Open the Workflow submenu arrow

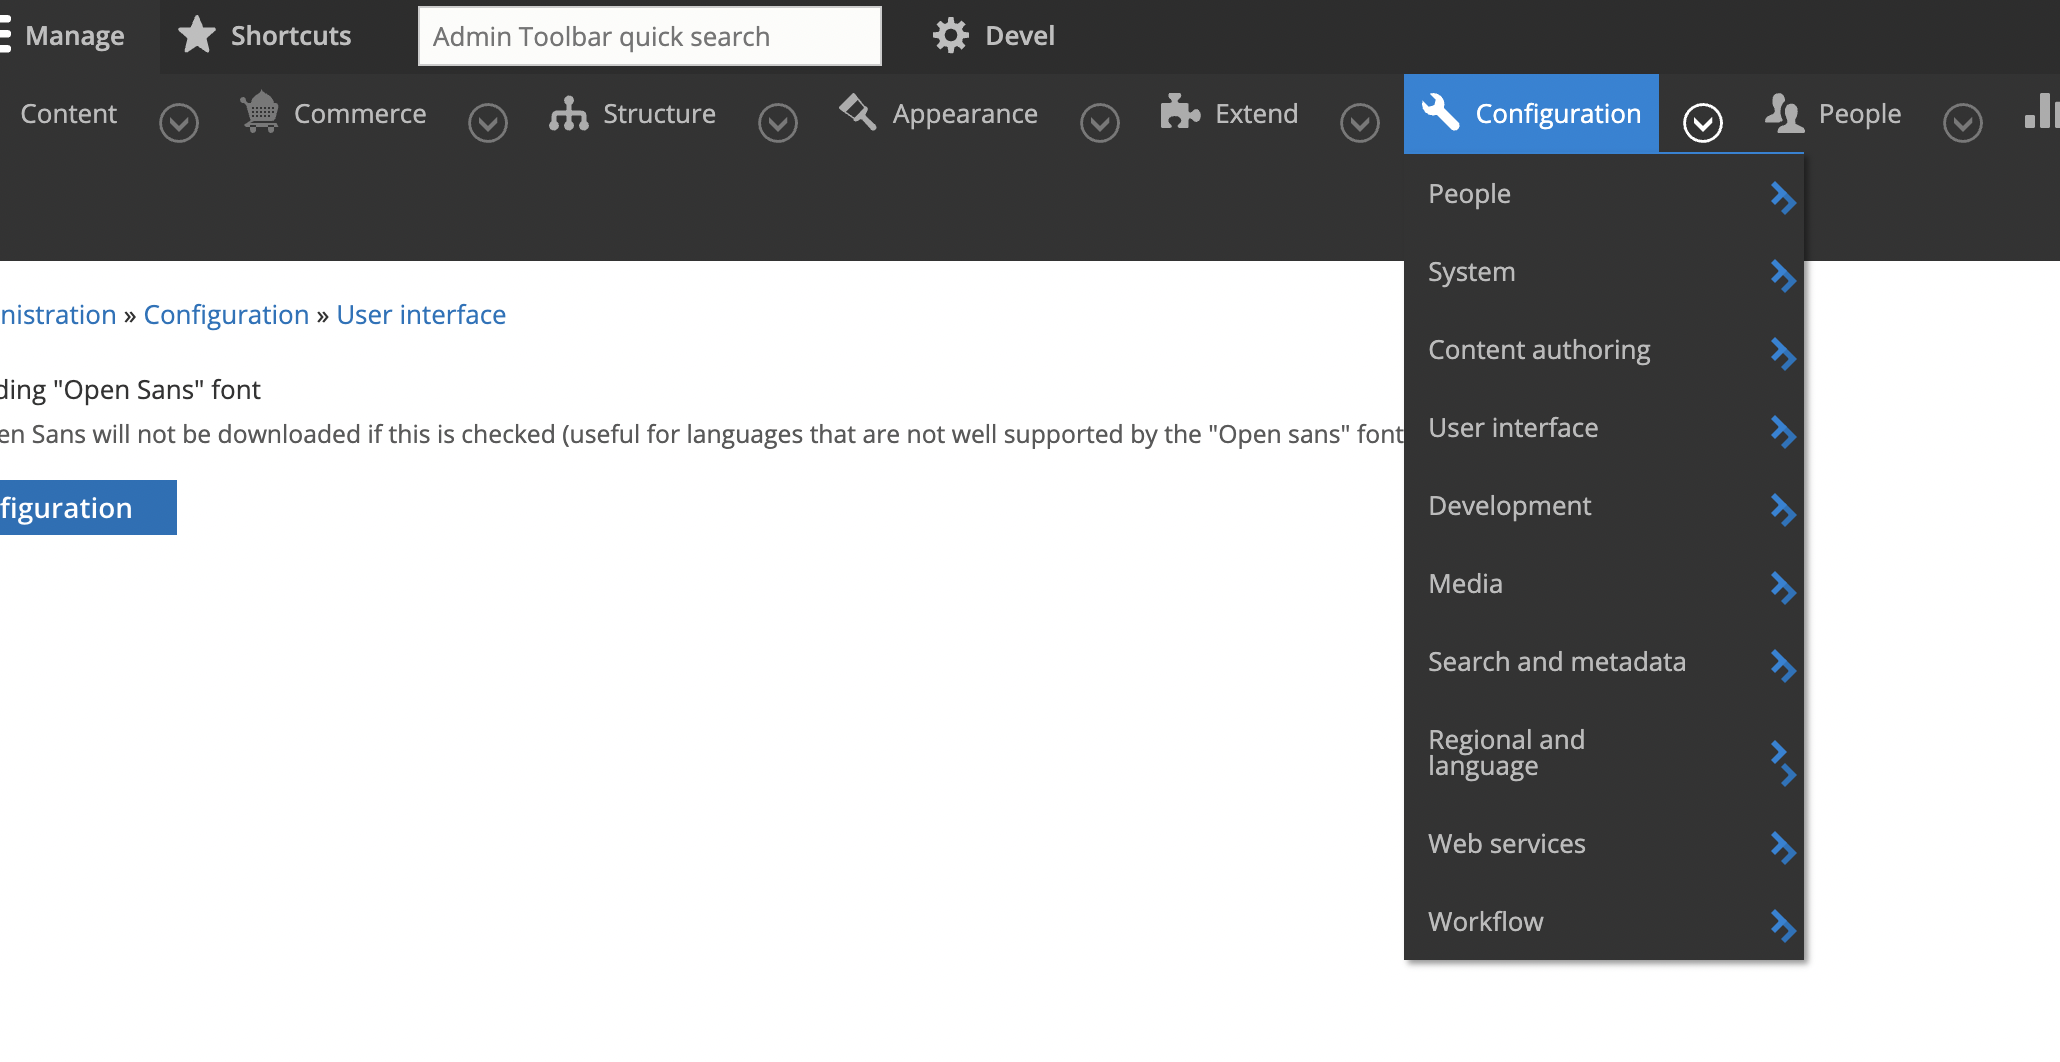pos(1783,927)
